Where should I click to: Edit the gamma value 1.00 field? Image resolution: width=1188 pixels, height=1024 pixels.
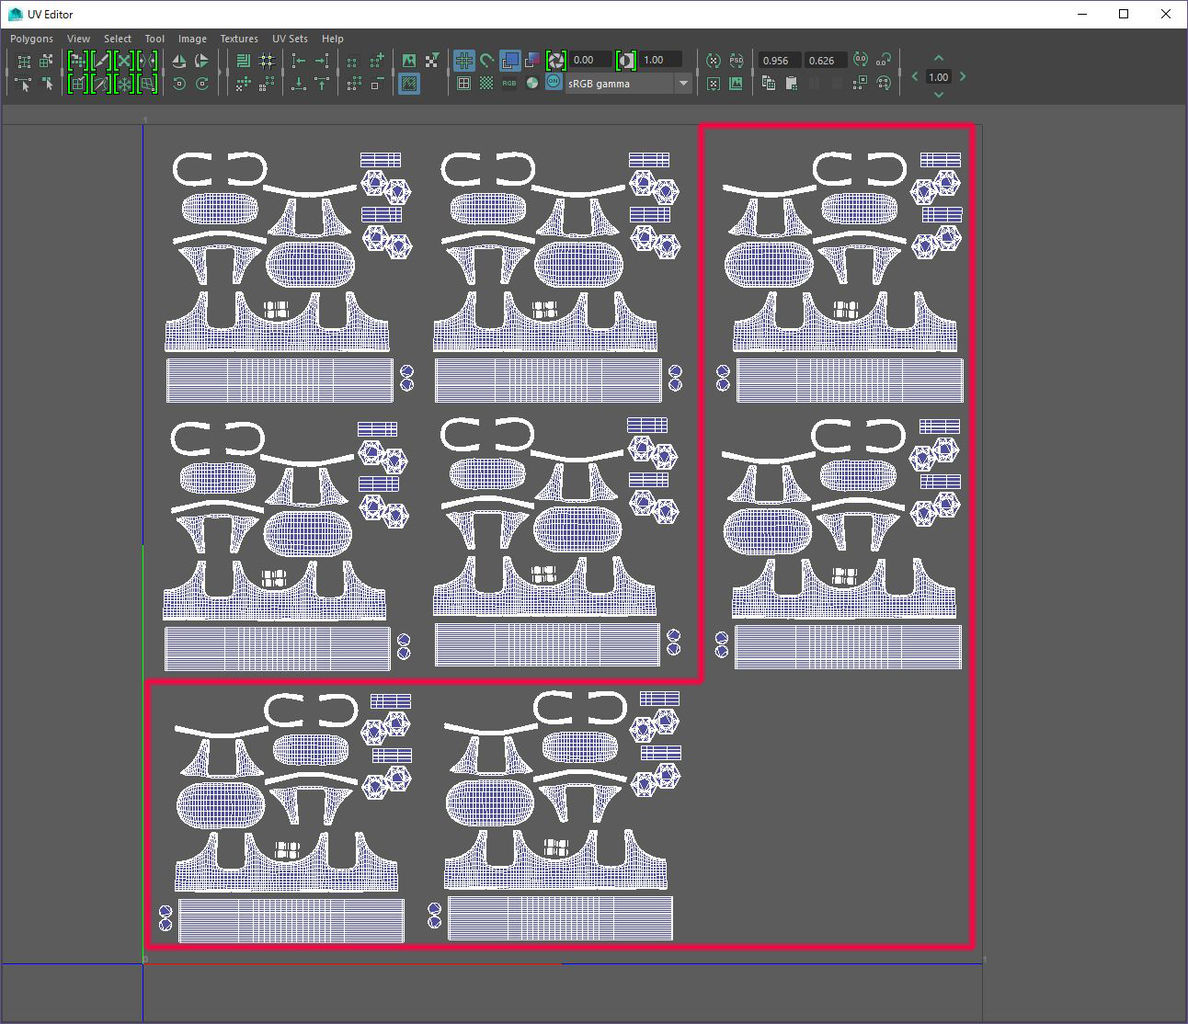(x=661, y=60)
